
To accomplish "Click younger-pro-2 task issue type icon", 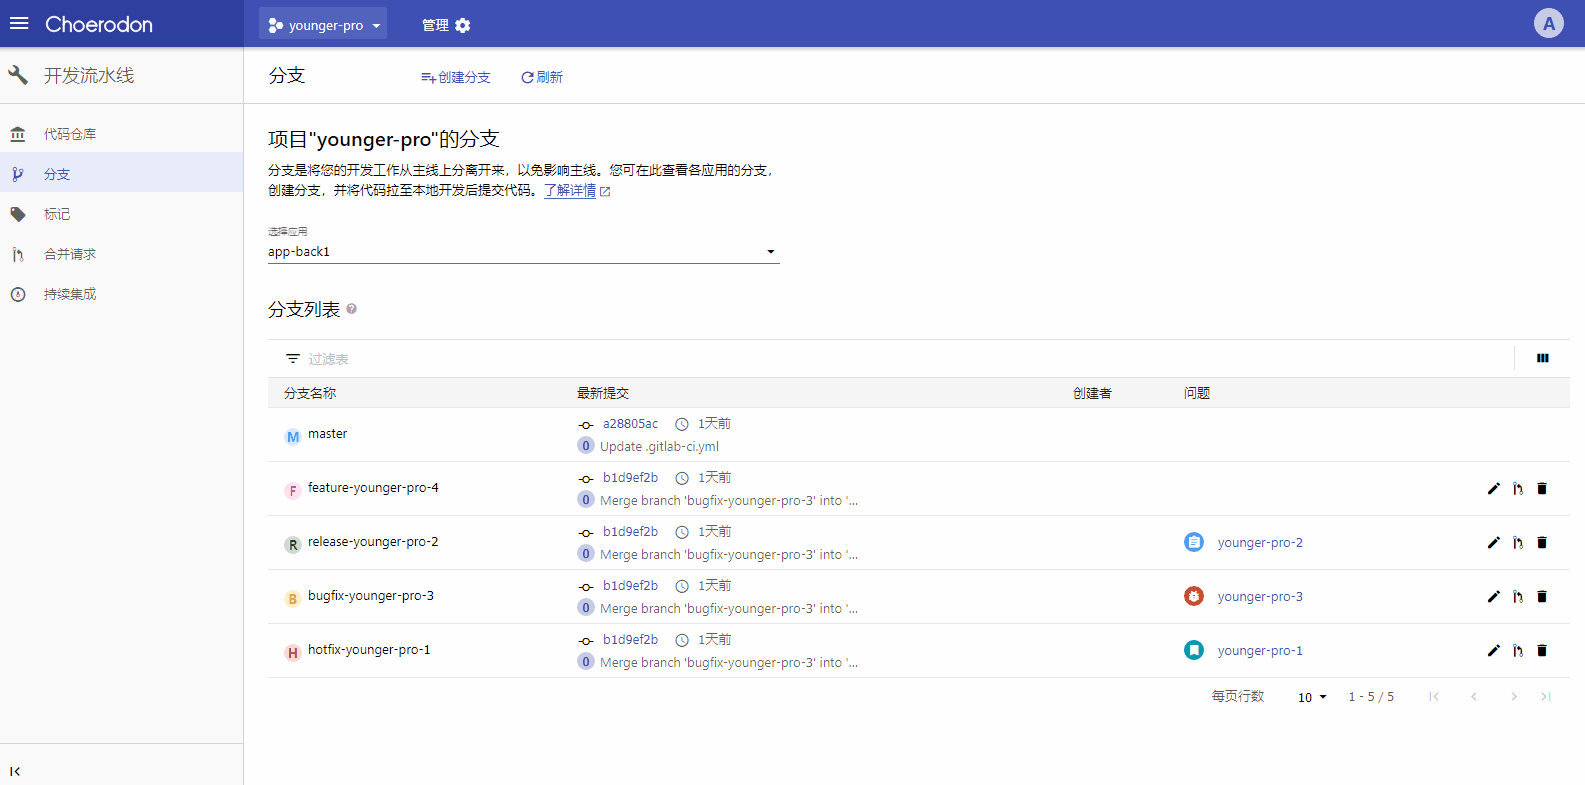I will tap(1194, 542).
